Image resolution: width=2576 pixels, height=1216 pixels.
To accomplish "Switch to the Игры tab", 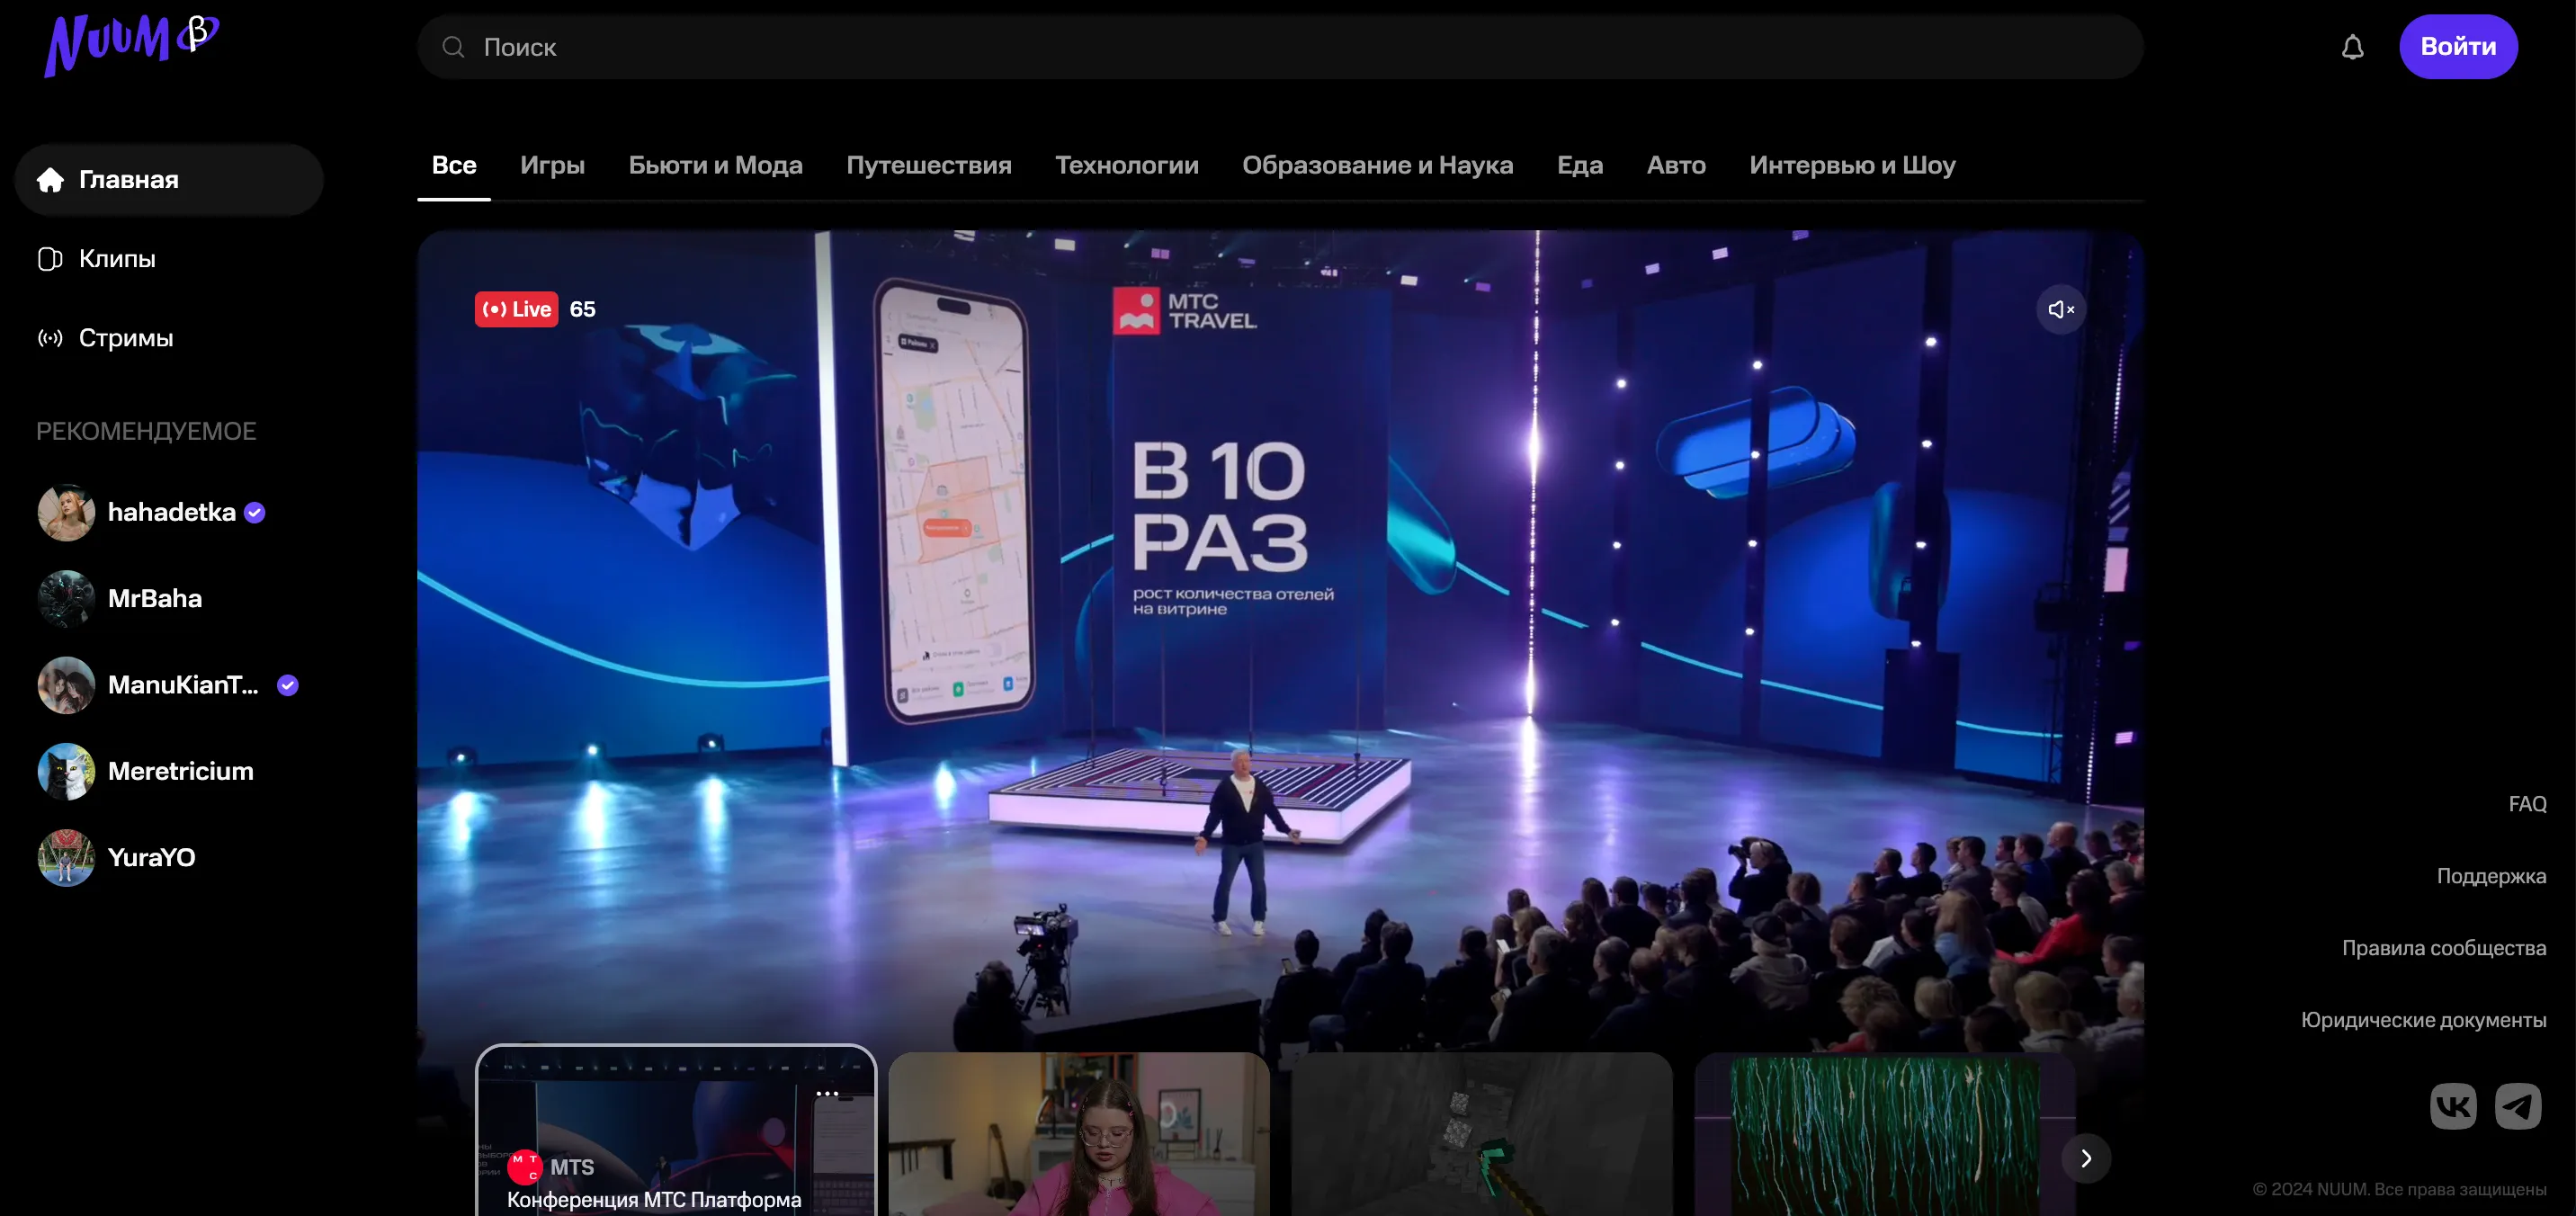I will pyautogui.click(x=552, y=165).
